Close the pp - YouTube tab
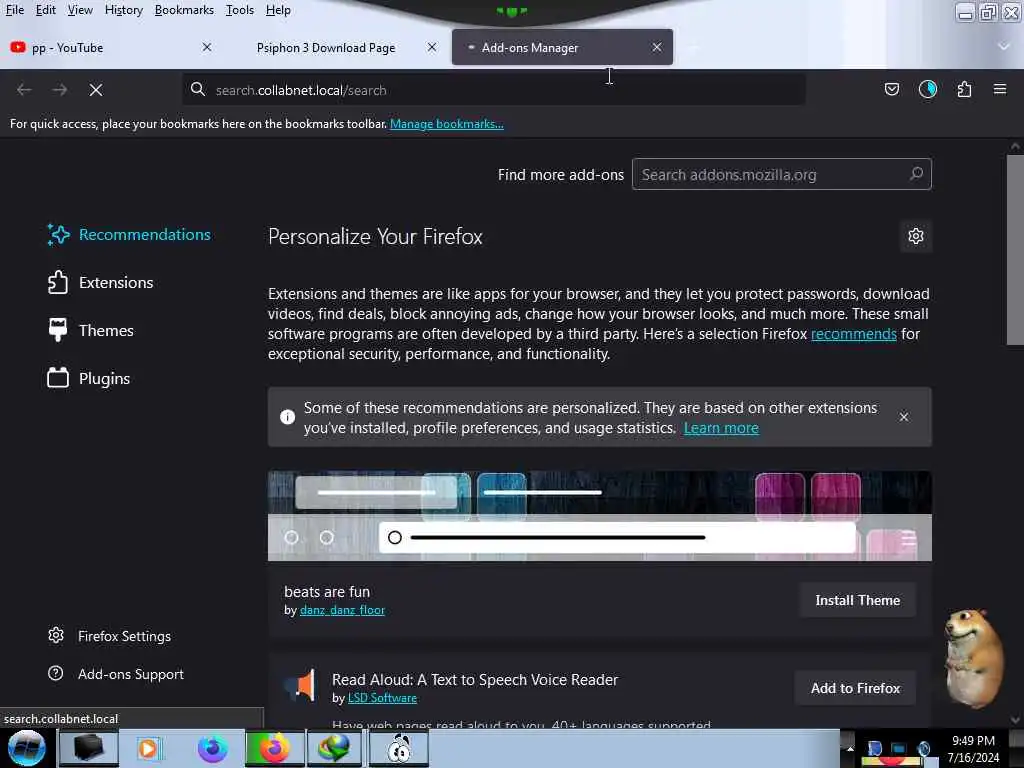This screenshot has height=768, width=1024. (x=207, y=47)
